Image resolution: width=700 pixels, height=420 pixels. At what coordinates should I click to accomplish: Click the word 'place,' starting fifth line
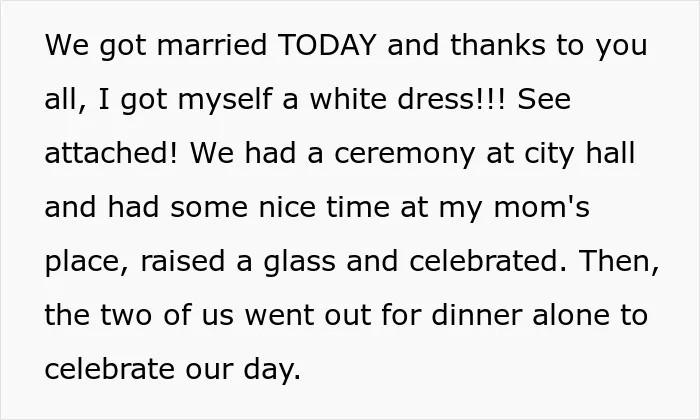click(x=87, y=263)
